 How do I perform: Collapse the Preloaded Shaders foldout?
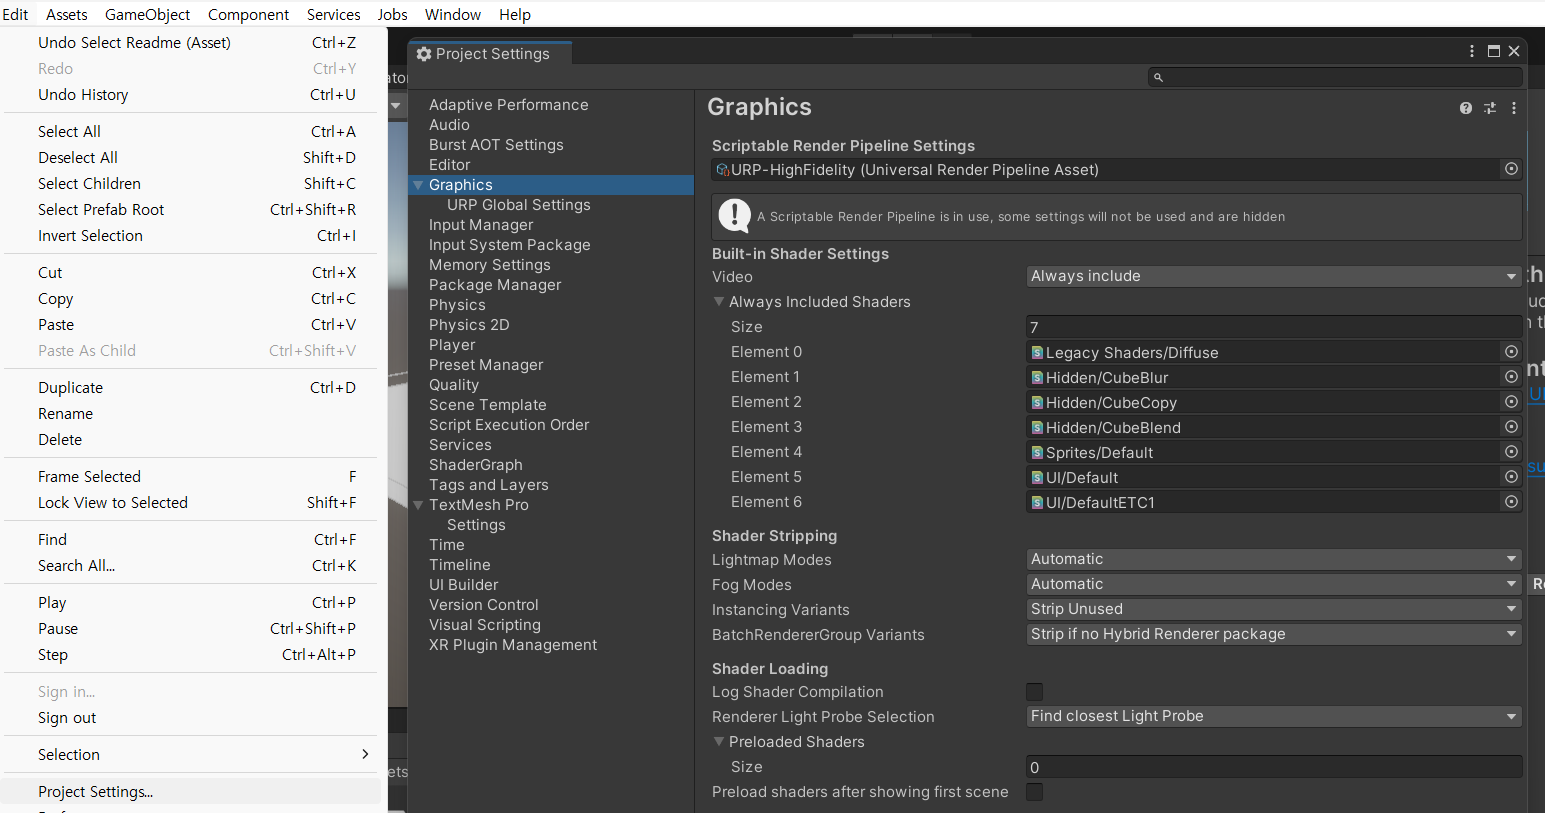tap(719, 741)
